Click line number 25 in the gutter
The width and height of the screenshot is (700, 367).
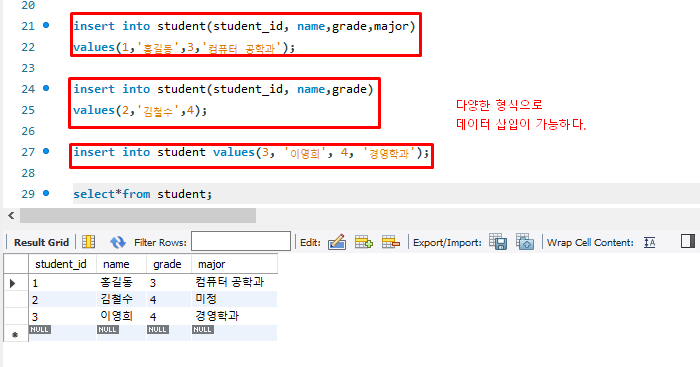click(28, 110)
